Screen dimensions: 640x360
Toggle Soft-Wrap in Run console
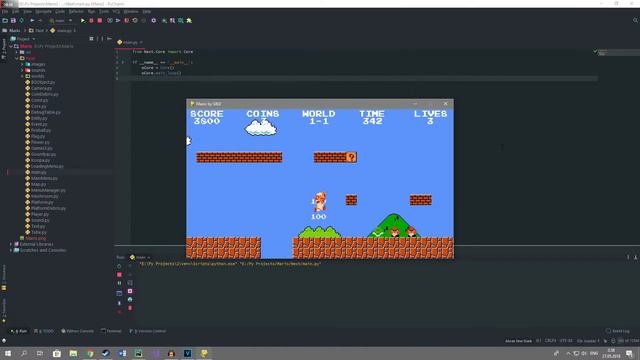[x=130, y=282]
